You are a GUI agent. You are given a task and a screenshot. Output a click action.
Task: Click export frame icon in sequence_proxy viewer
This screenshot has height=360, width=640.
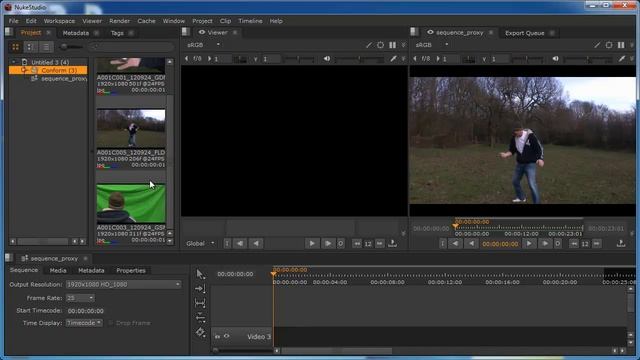(x=621, y=244)
